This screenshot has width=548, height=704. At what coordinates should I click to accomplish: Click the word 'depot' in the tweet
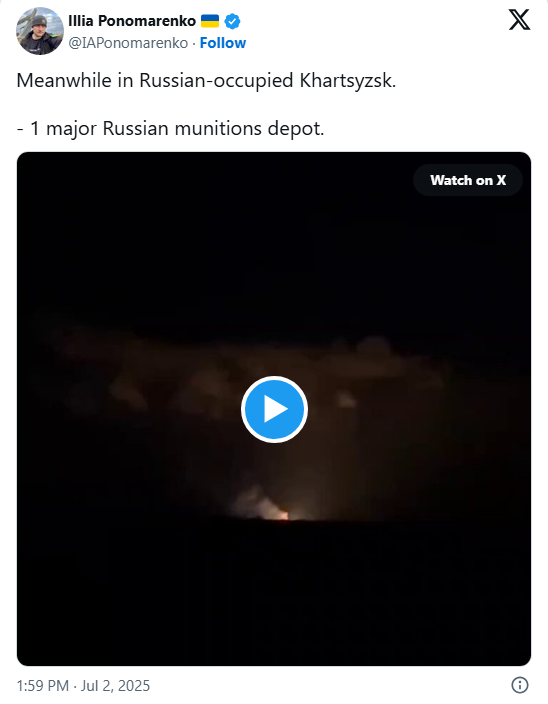point(296,129)
